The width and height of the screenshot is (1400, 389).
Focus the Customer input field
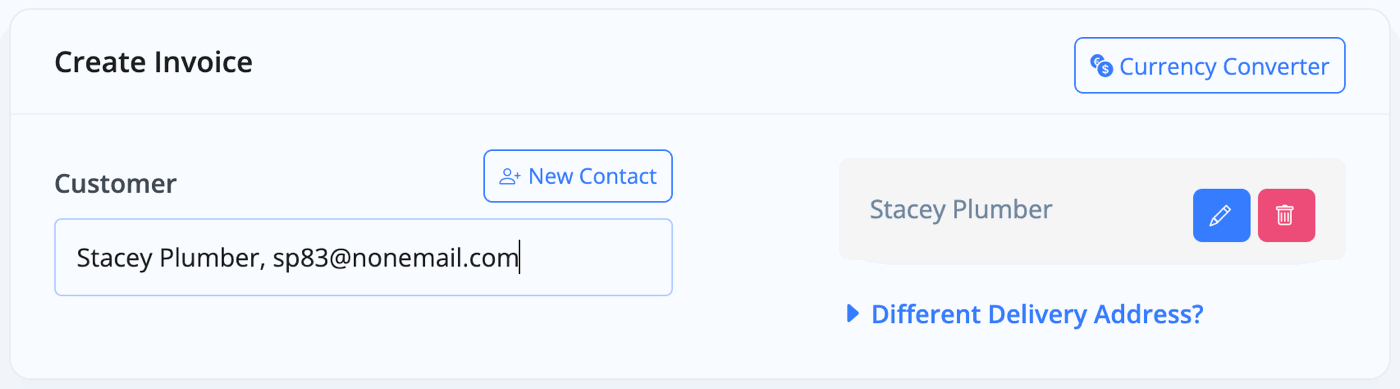click(363, 258)
